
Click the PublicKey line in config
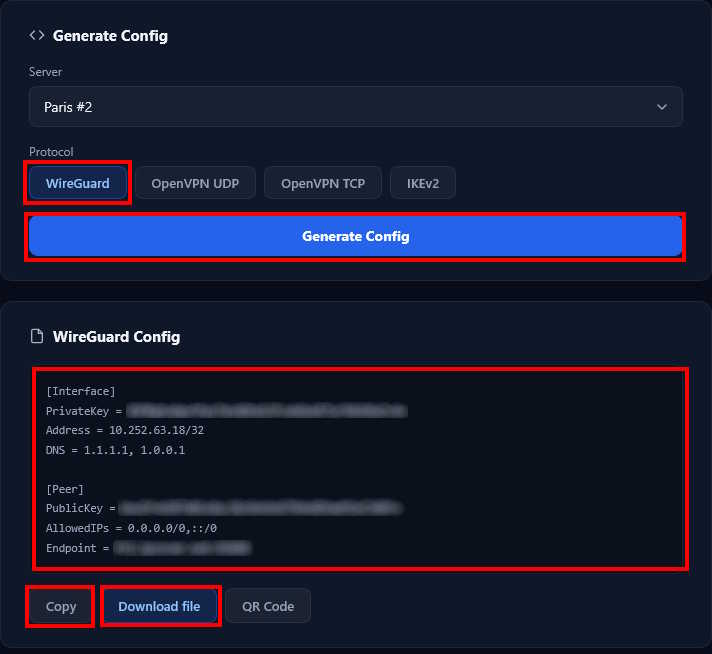click(224, 508)
